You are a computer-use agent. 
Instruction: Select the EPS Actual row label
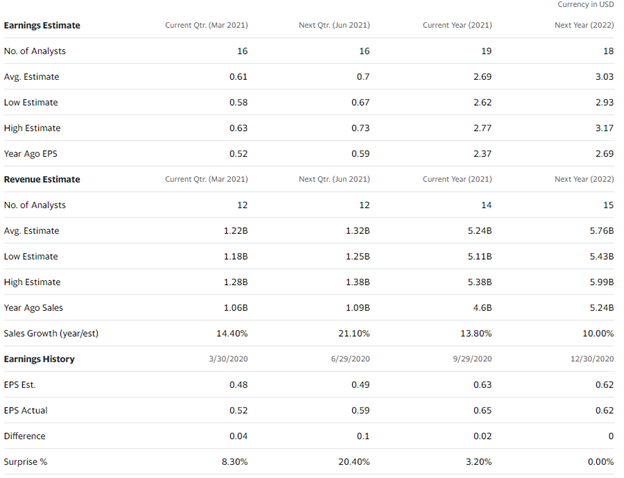[x=28, y=410]
